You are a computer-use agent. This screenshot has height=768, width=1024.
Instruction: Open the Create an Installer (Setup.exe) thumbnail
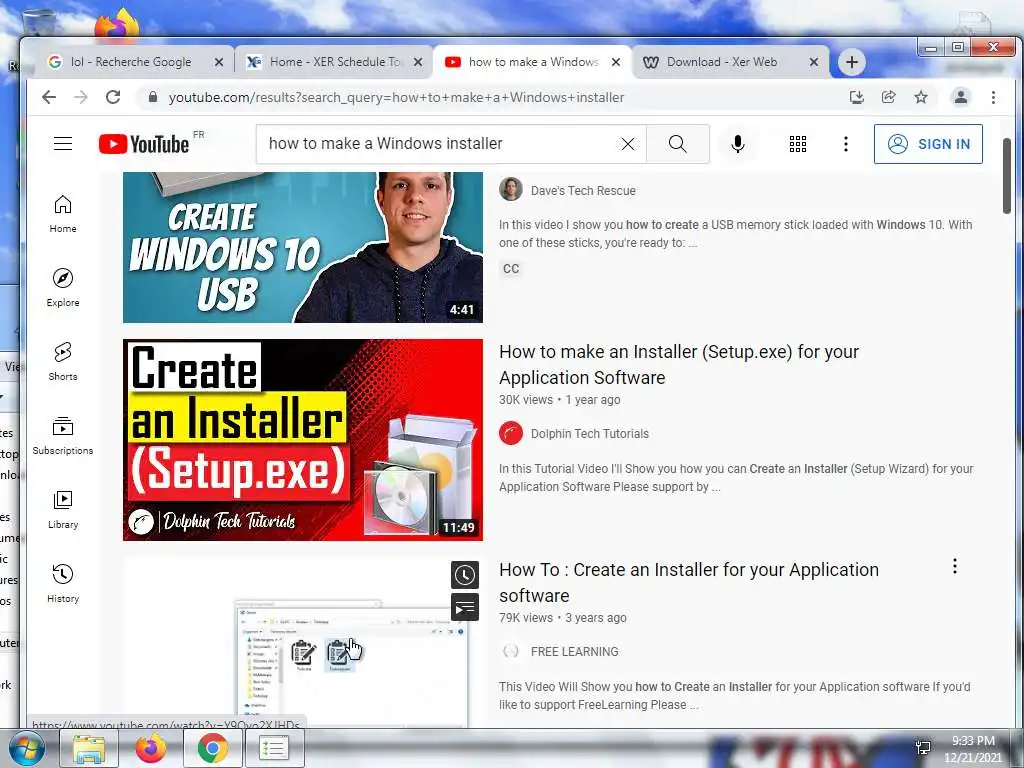coord(303,440)
